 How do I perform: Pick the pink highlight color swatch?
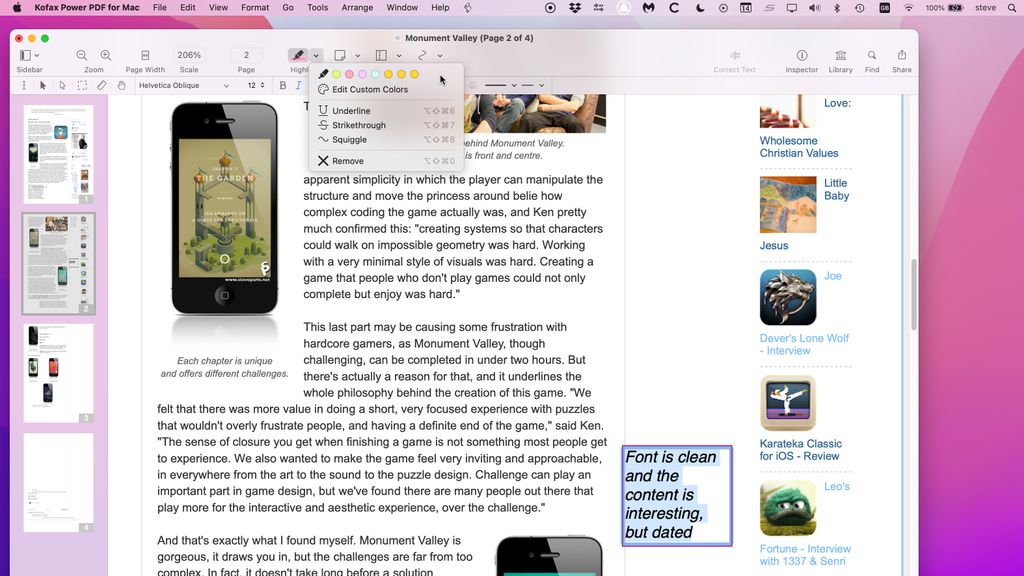[x=350, y=74]
